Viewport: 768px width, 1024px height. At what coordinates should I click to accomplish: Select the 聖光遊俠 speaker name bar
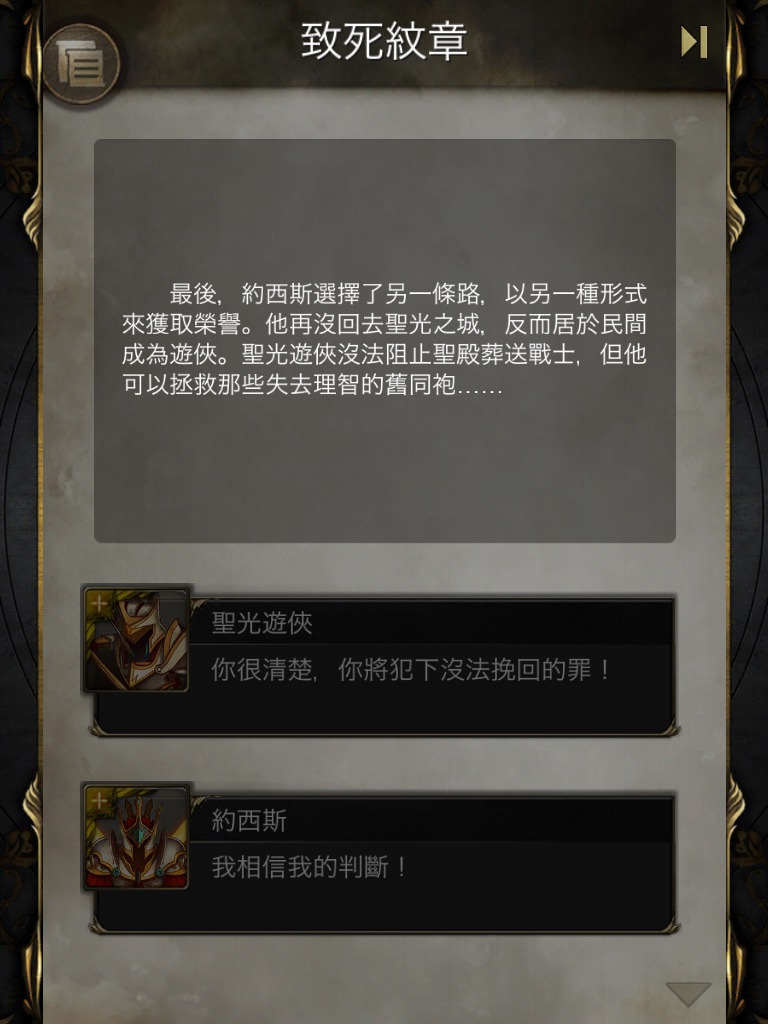tap(432, 622)
